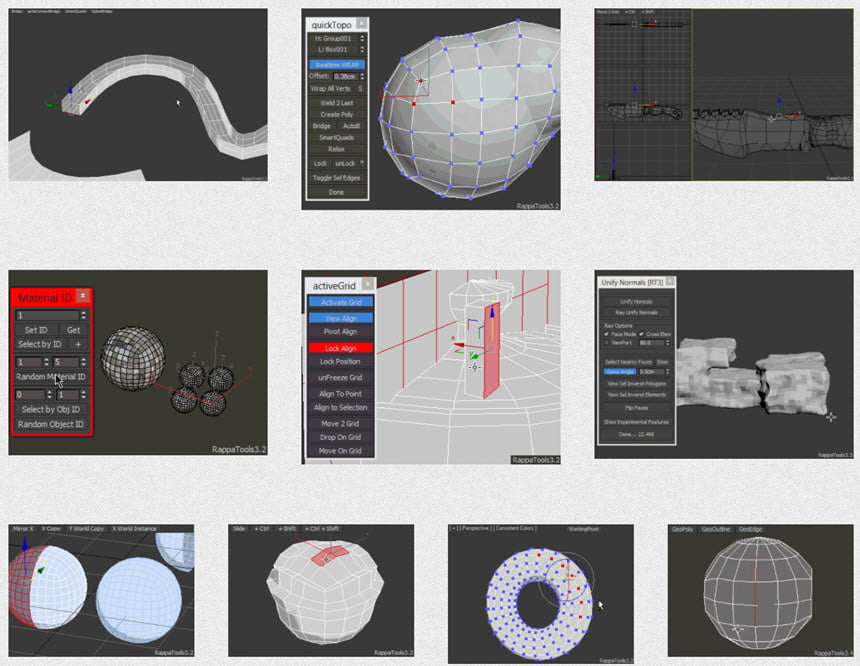The image size is (860, 666).
Task: Close the Material ID panel
Action: tap(83, 296)
